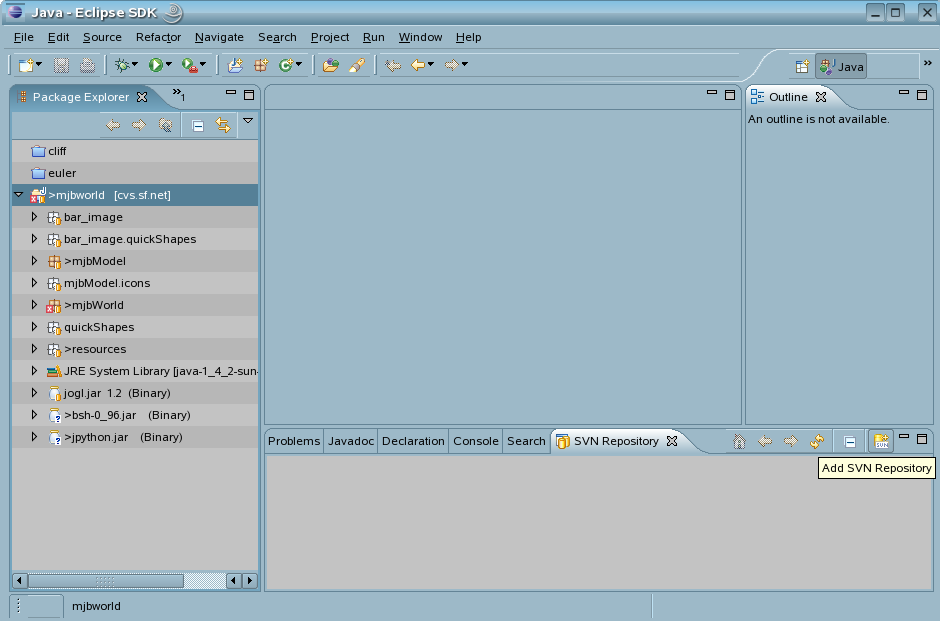
Task: Select >bsh-0_96.jar (Binary)
Action: coord(135,415)
